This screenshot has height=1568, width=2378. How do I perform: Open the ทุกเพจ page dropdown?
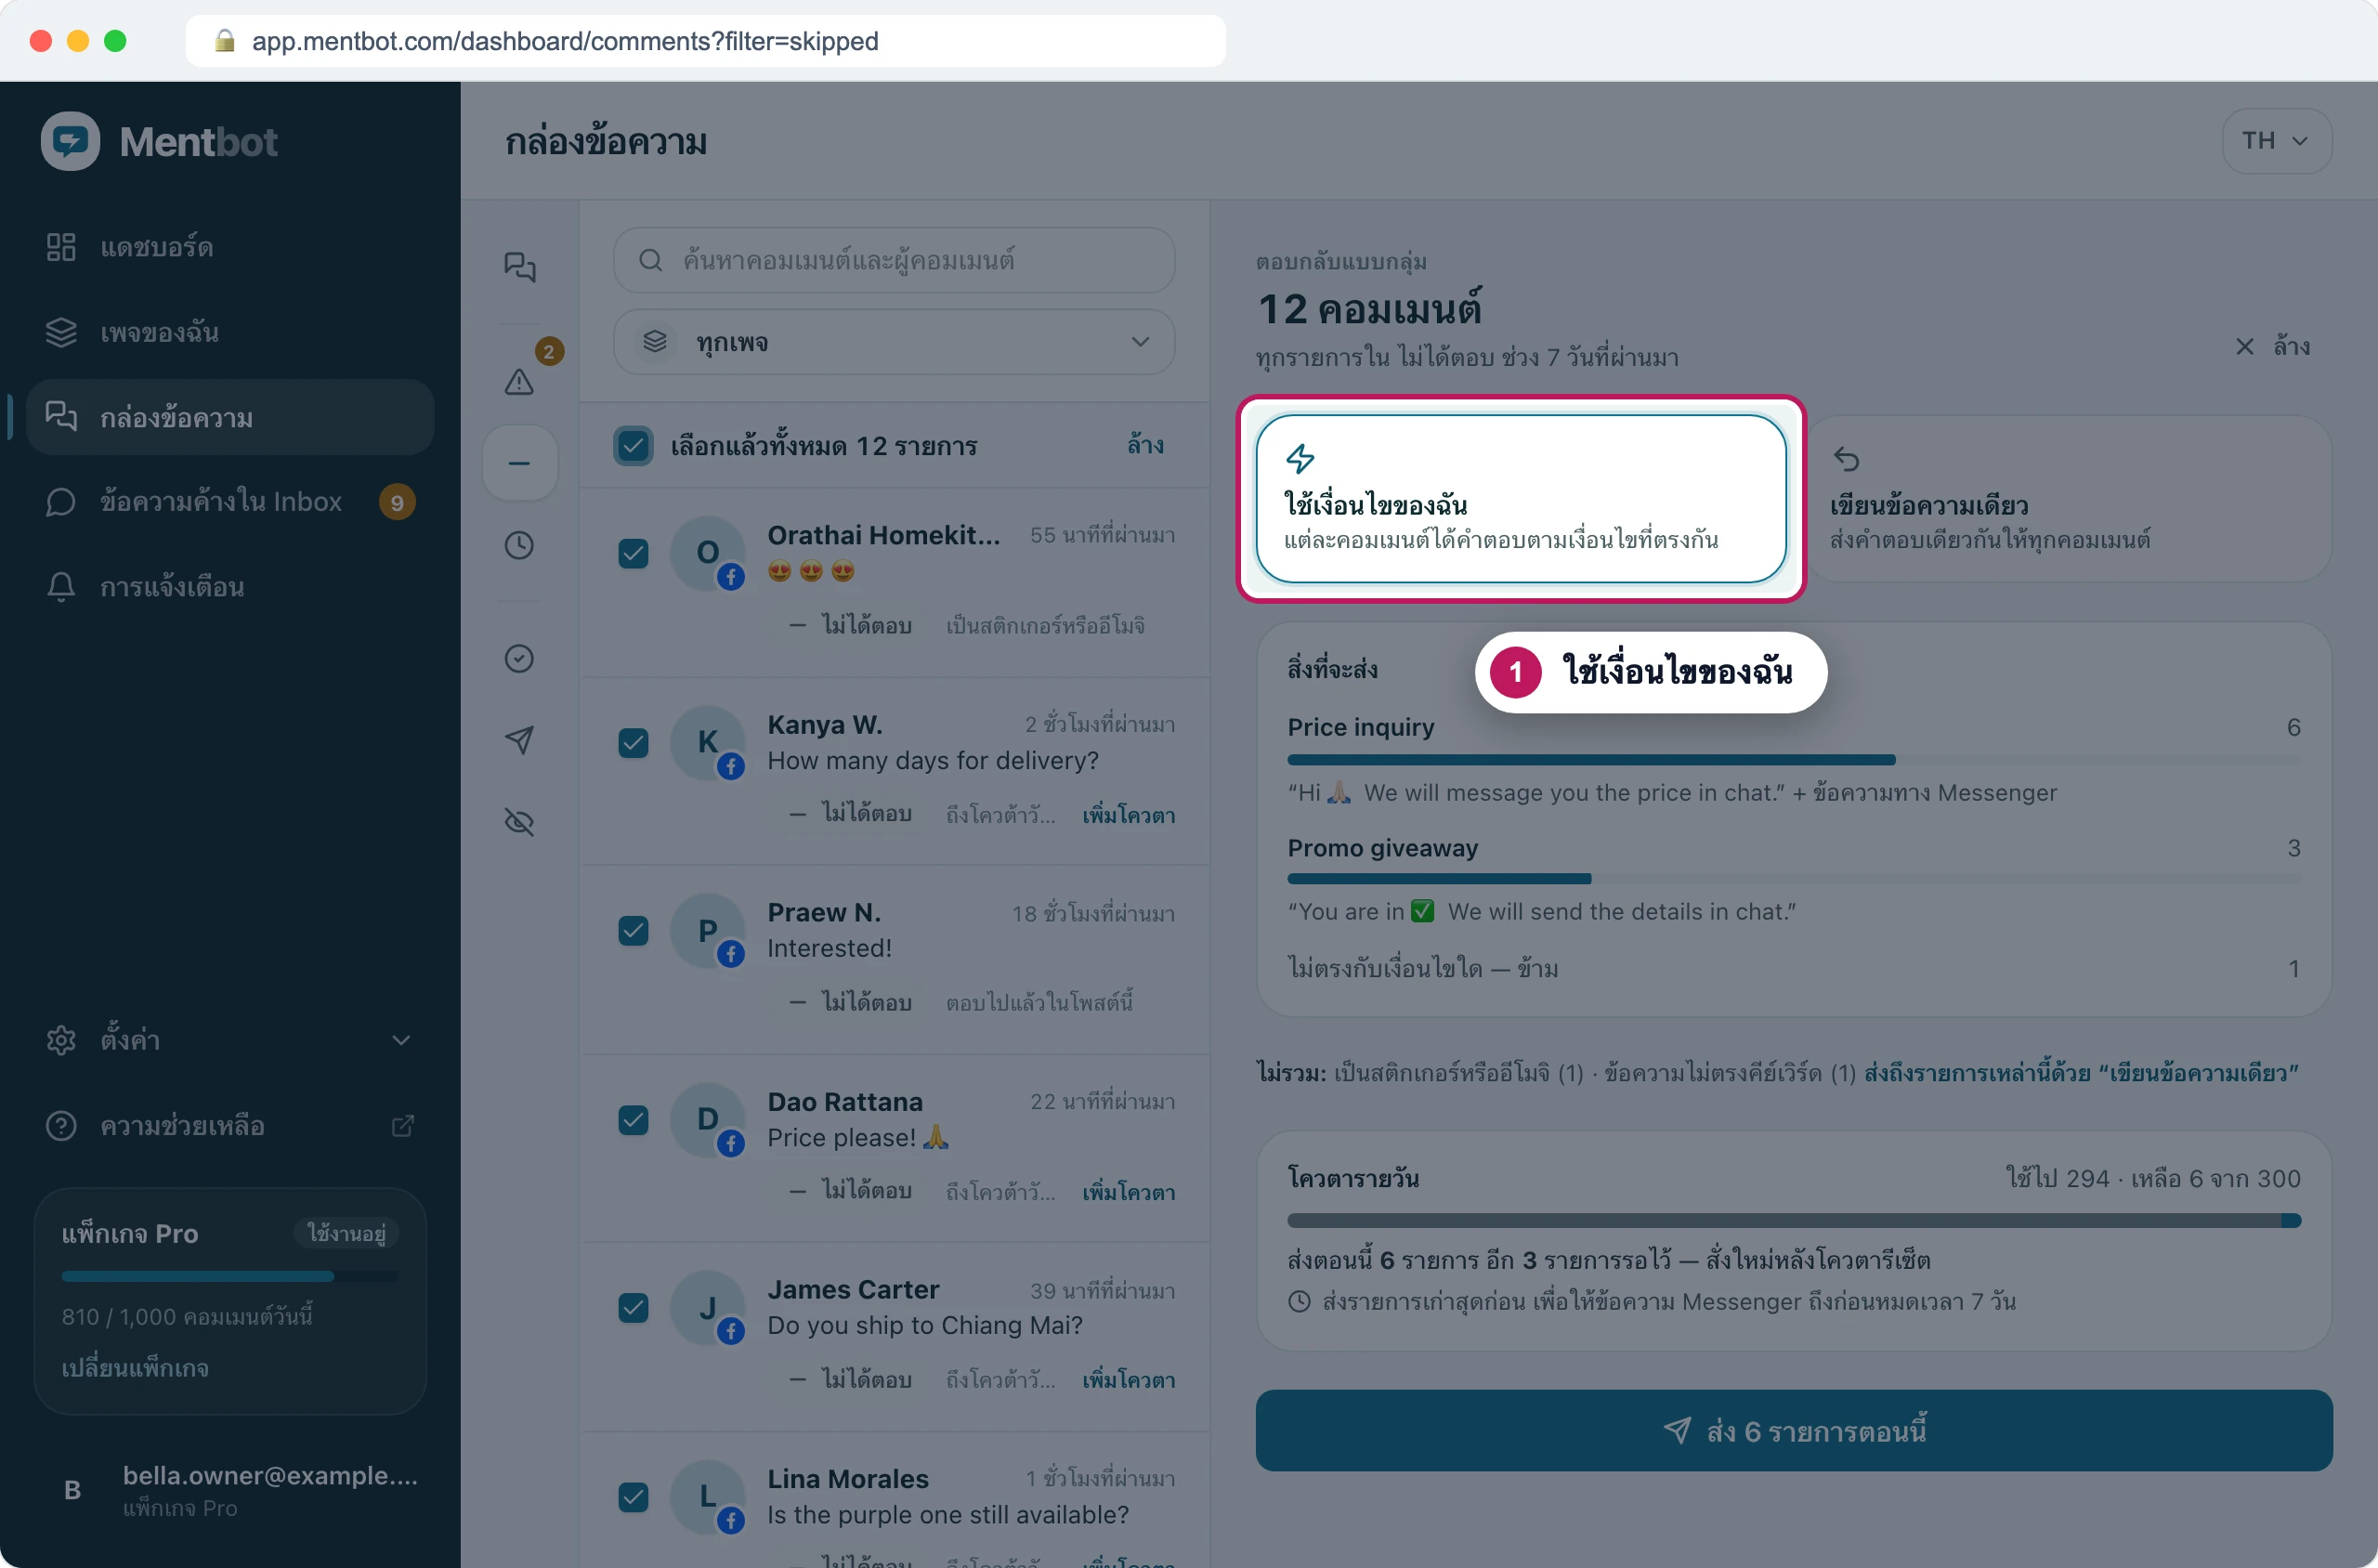pos(894,342)
